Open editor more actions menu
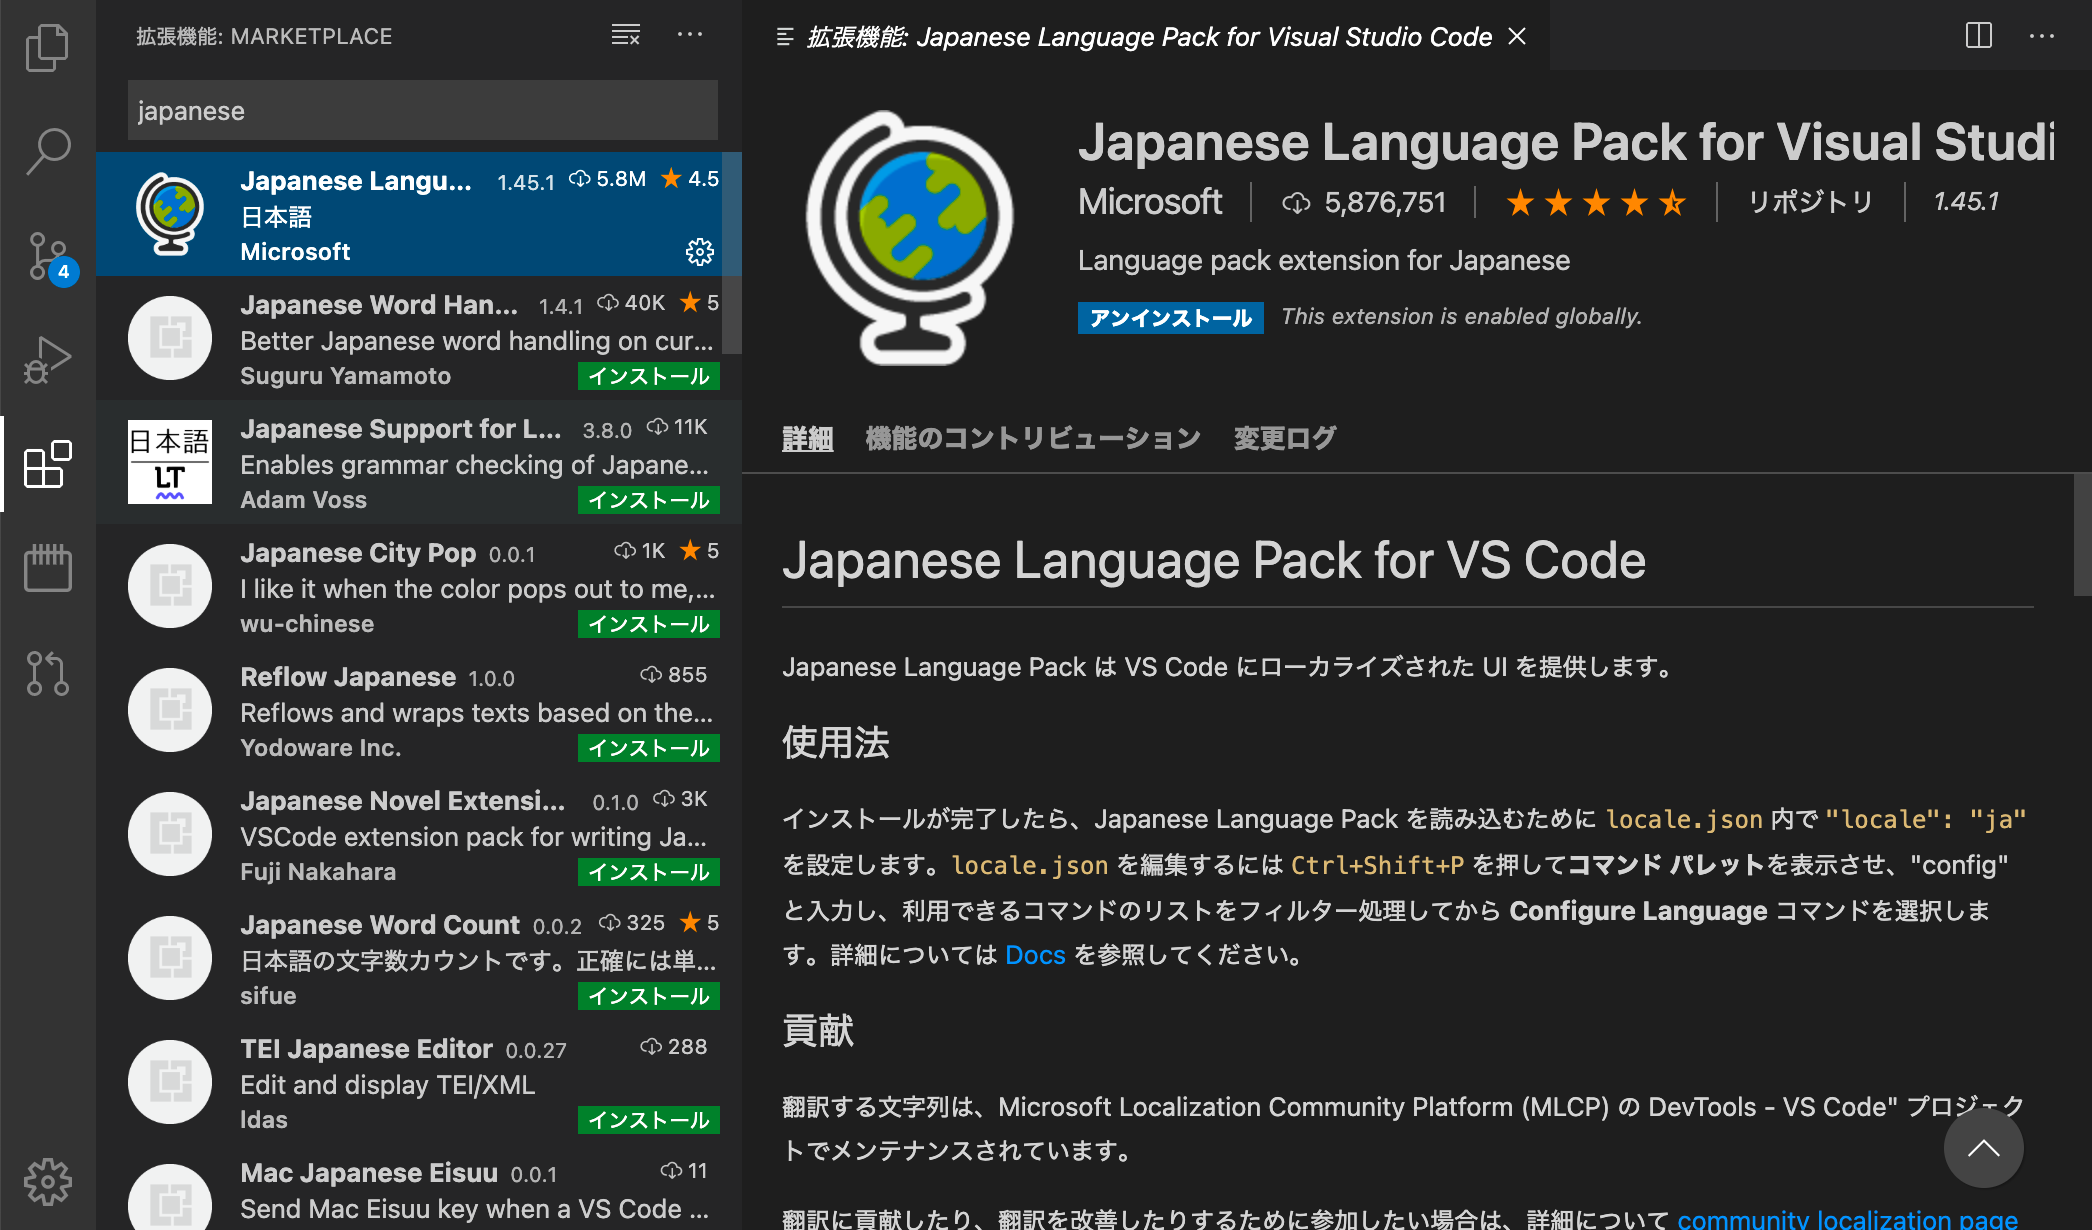Screen dimensions: 2092x1230 click(2042, 36)
